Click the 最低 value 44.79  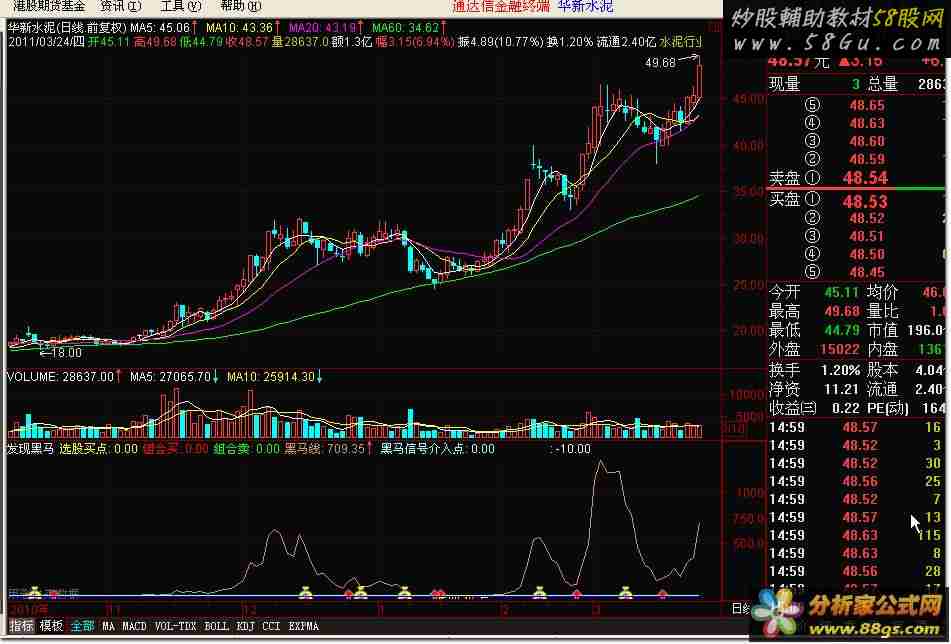tap(842, 330)
